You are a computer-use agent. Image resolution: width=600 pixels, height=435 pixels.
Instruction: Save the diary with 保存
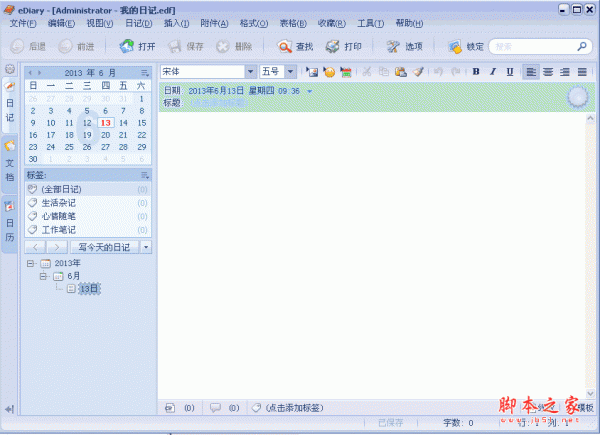186,47
